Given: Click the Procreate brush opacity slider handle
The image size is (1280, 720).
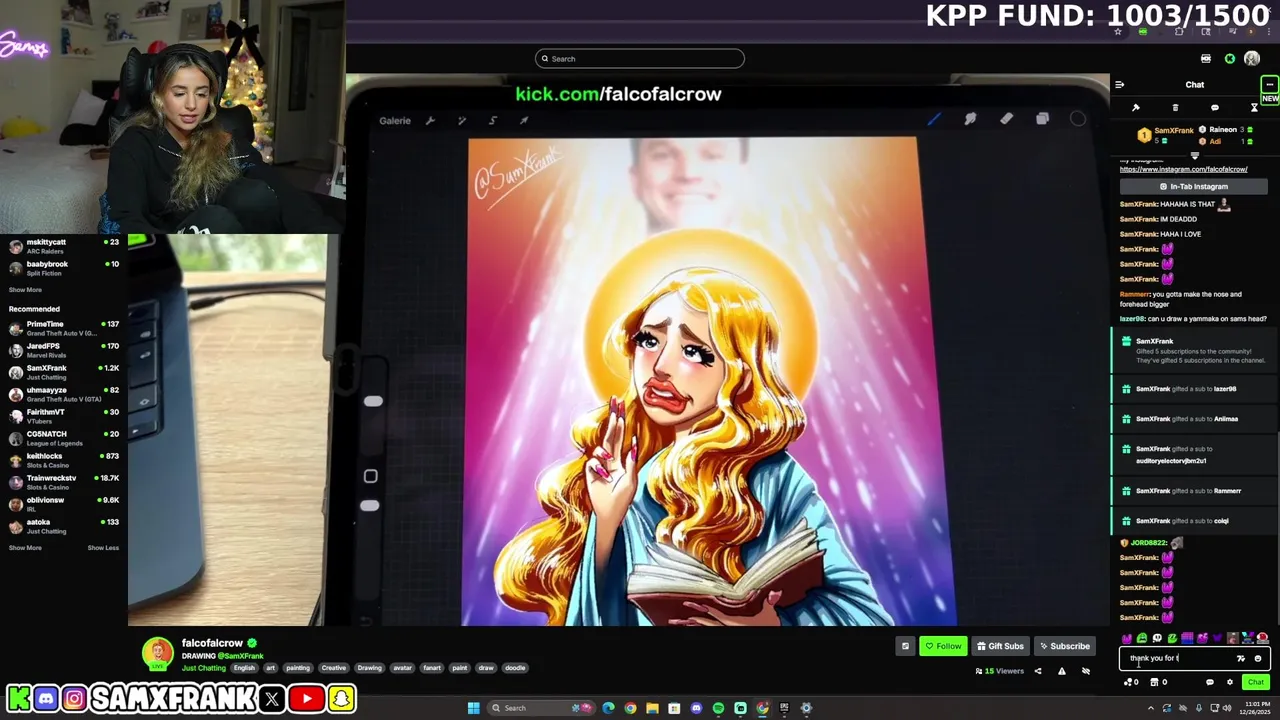Looking at the screenshot, I should (370, 506).
